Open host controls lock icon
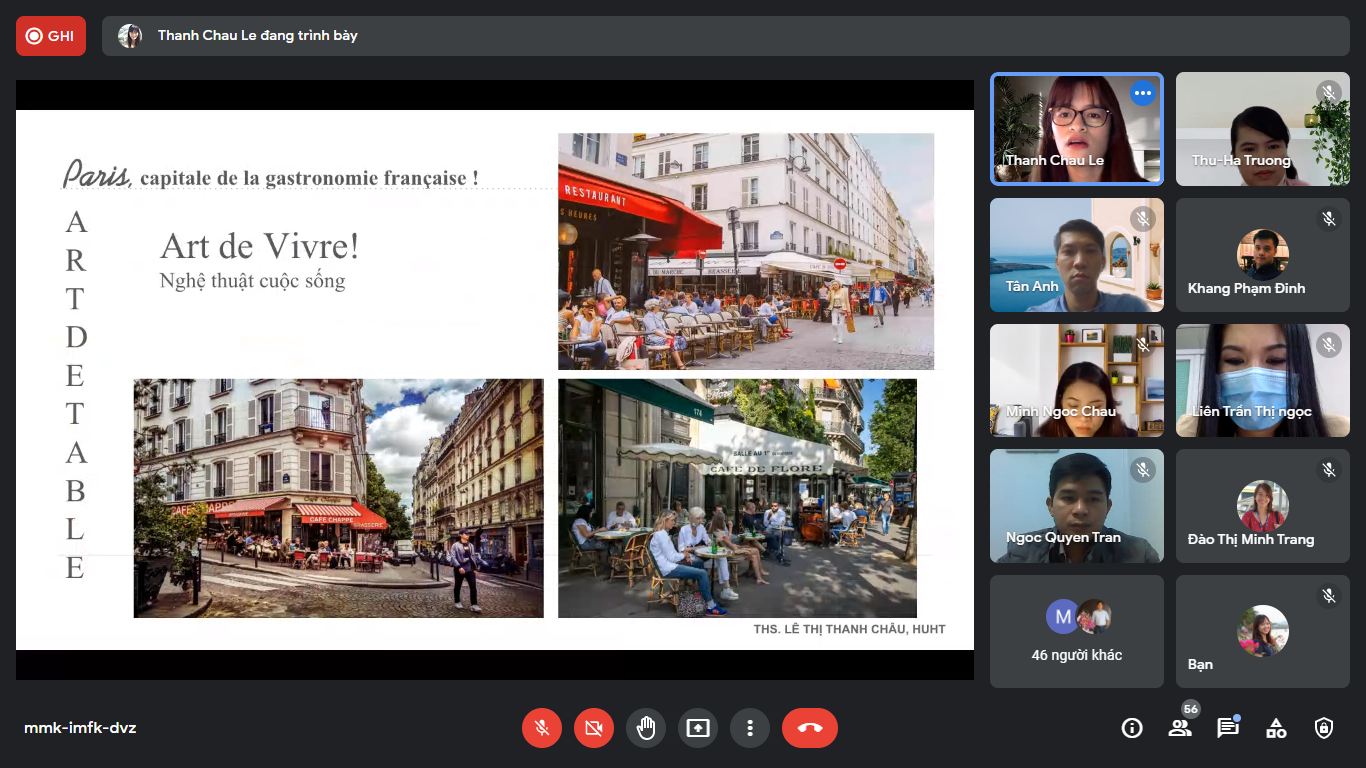Viewport: 1366px width, 768px height. (1324, 728)
